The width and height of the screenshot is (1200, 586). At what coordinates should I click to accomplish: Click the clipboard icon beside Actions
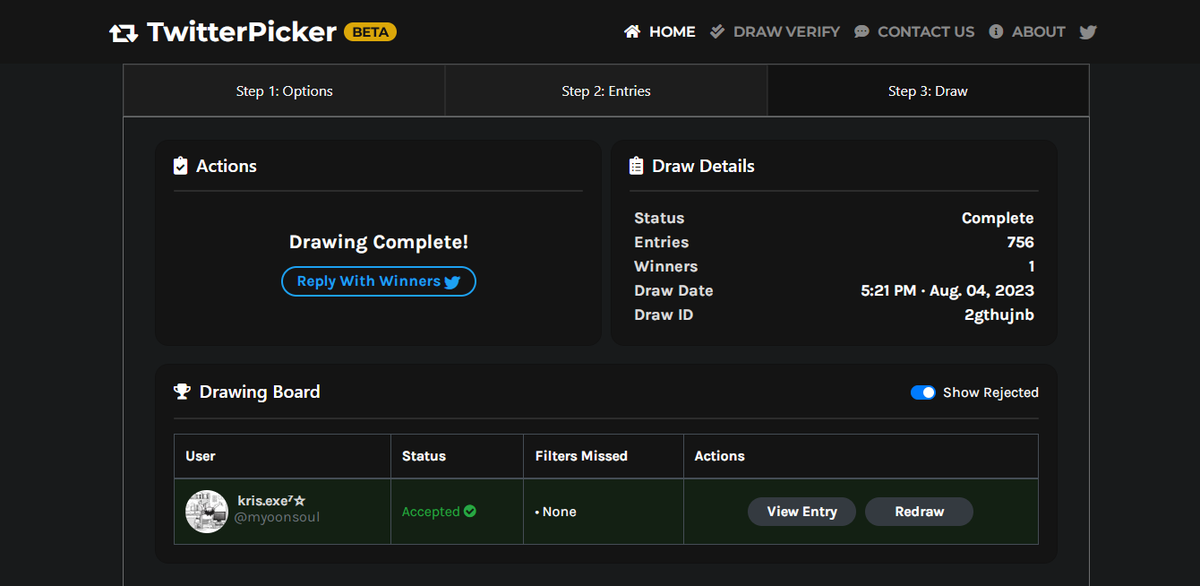click(x=180, y=166)
